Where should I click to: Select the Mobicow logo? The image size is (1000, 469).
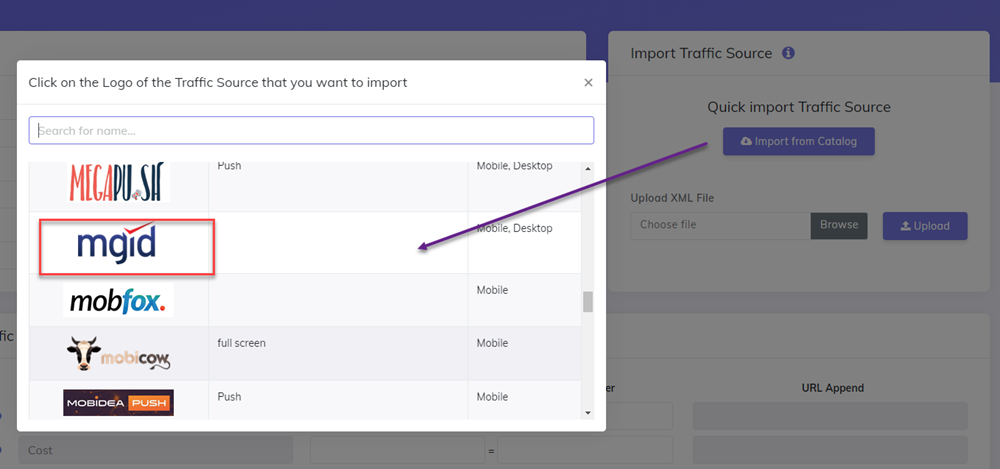click(x=118, y=354)
